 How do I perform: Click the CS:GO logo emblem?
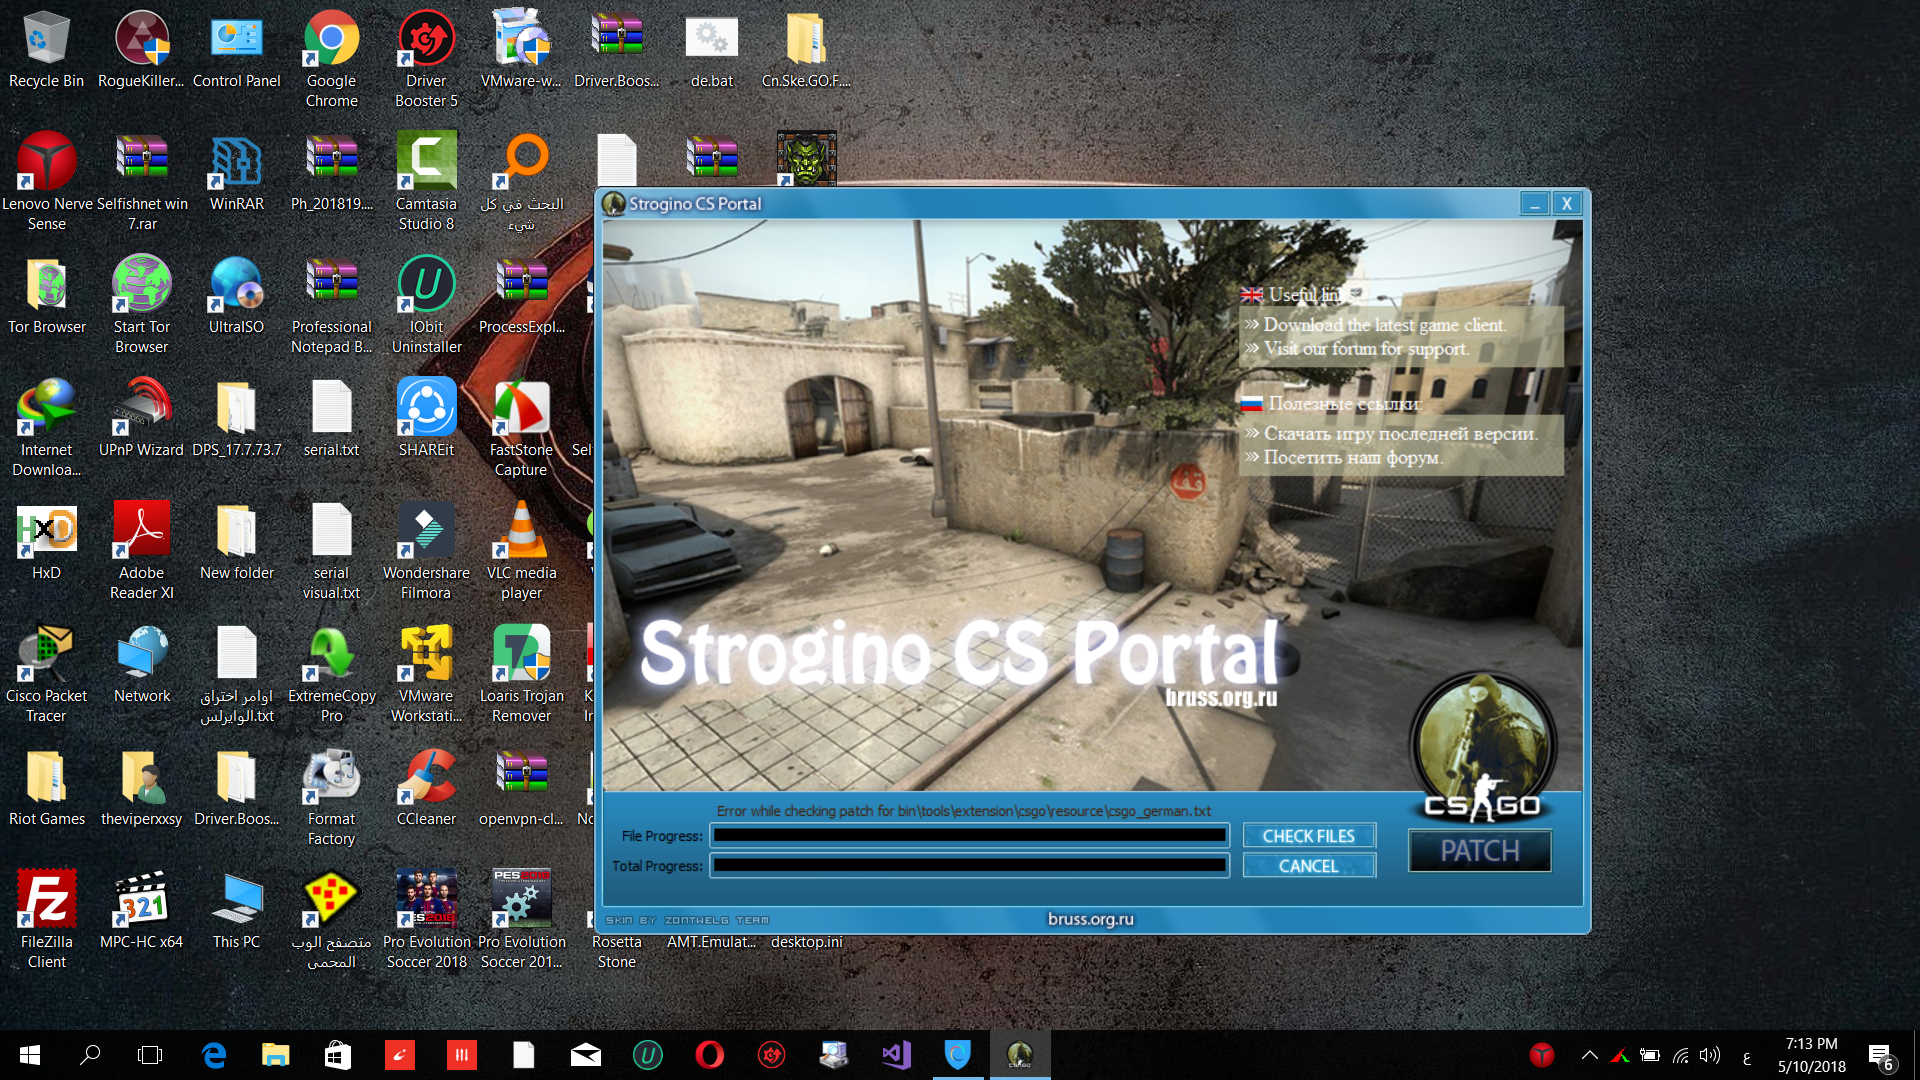[x=1482, y=748]
